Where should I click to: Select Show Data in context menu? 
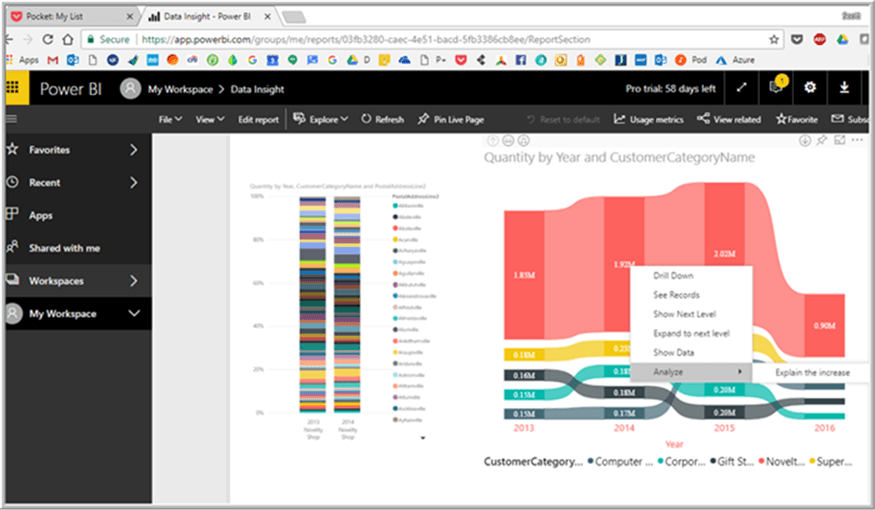674,353
